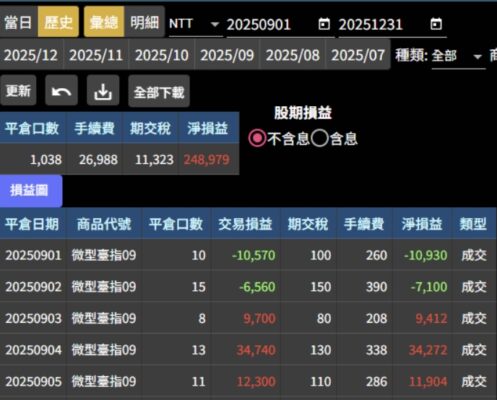Open calendar picker for end date 20251231
The image size is (497, 400).
pos(436,24)
